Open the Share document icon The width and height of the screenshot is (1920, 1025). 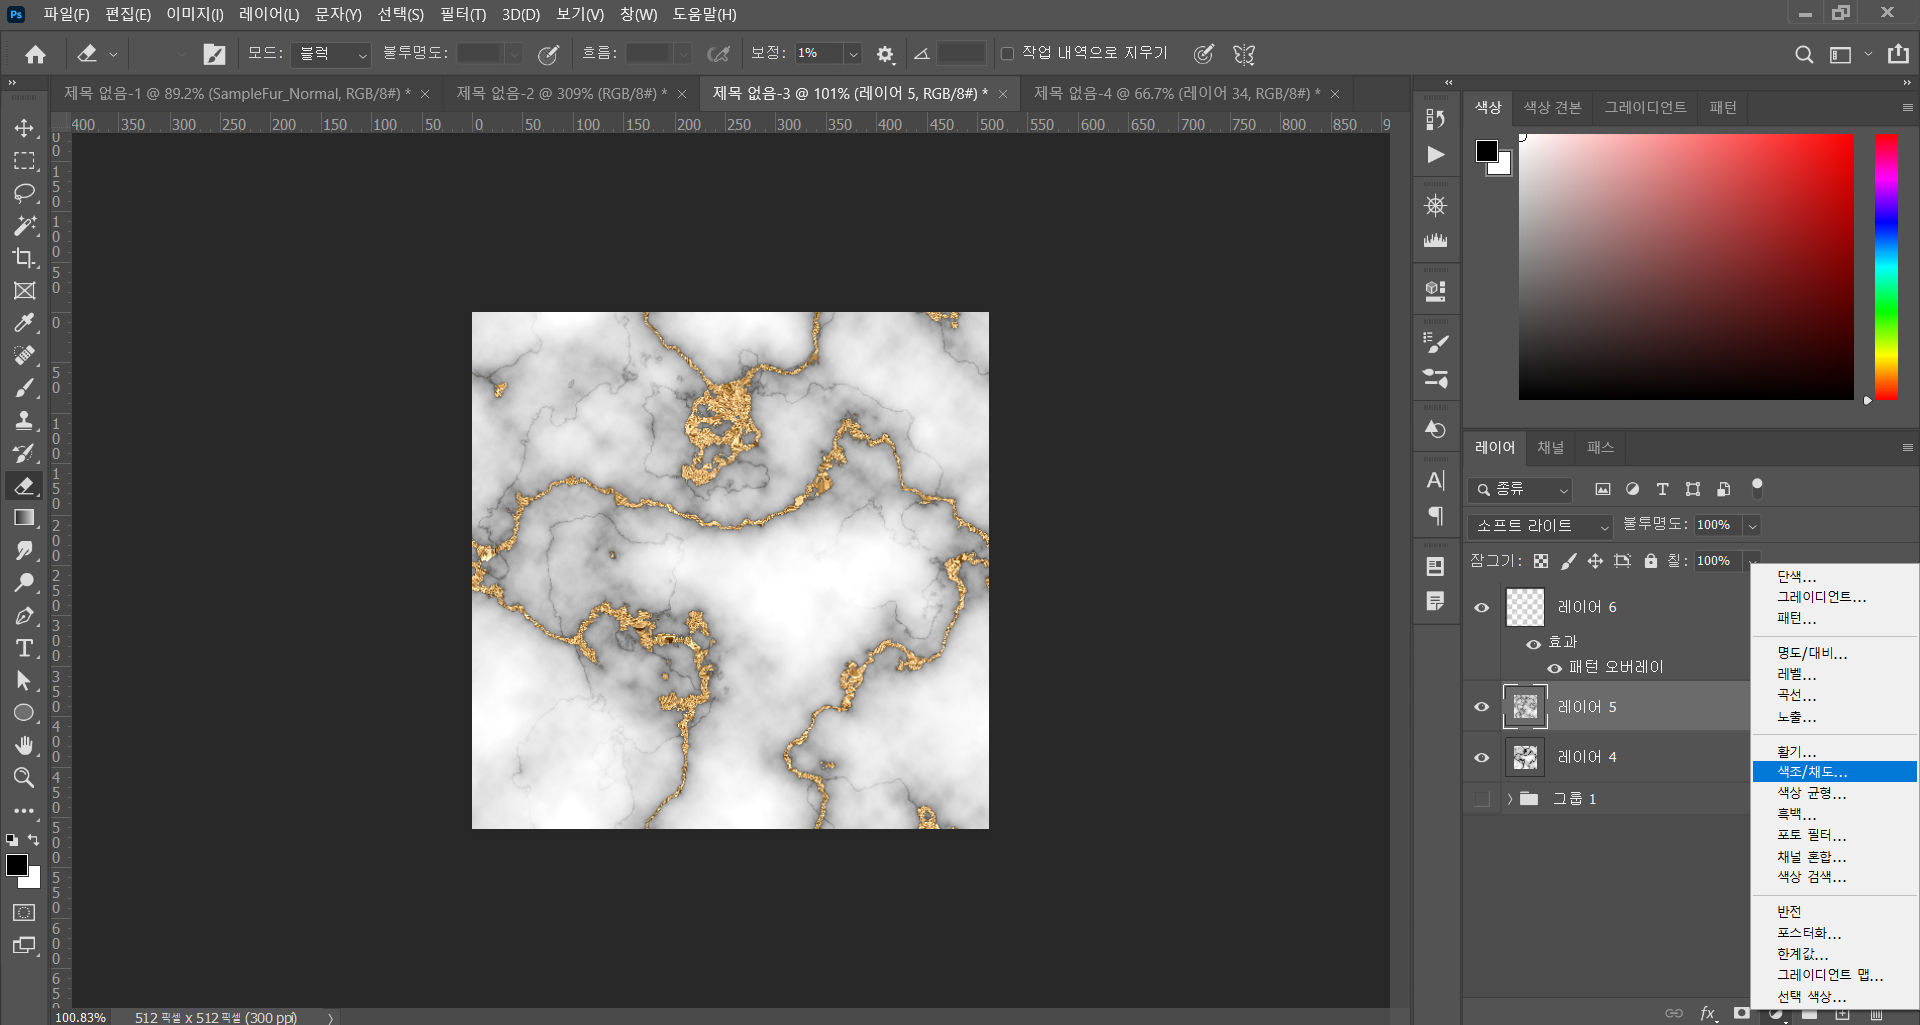pyautogui.click(x=1898, y=54)
